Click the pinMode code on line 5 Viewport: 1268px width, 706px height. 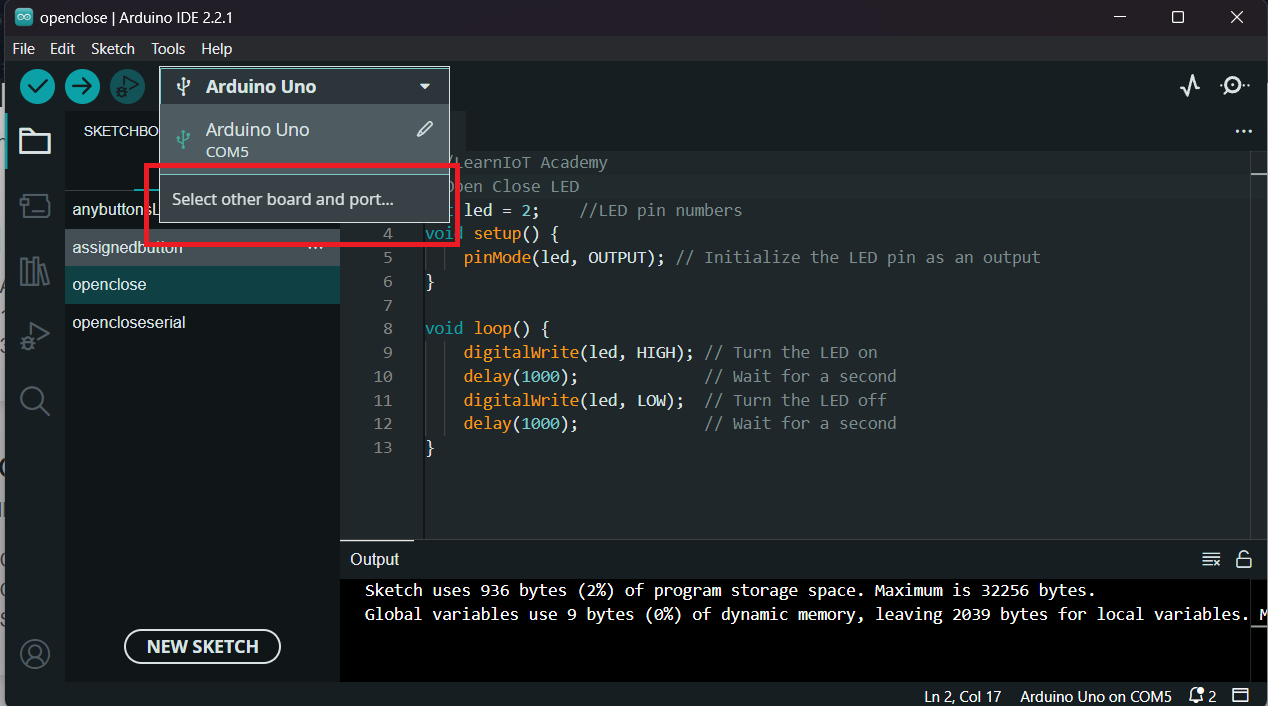click(565, 257)
